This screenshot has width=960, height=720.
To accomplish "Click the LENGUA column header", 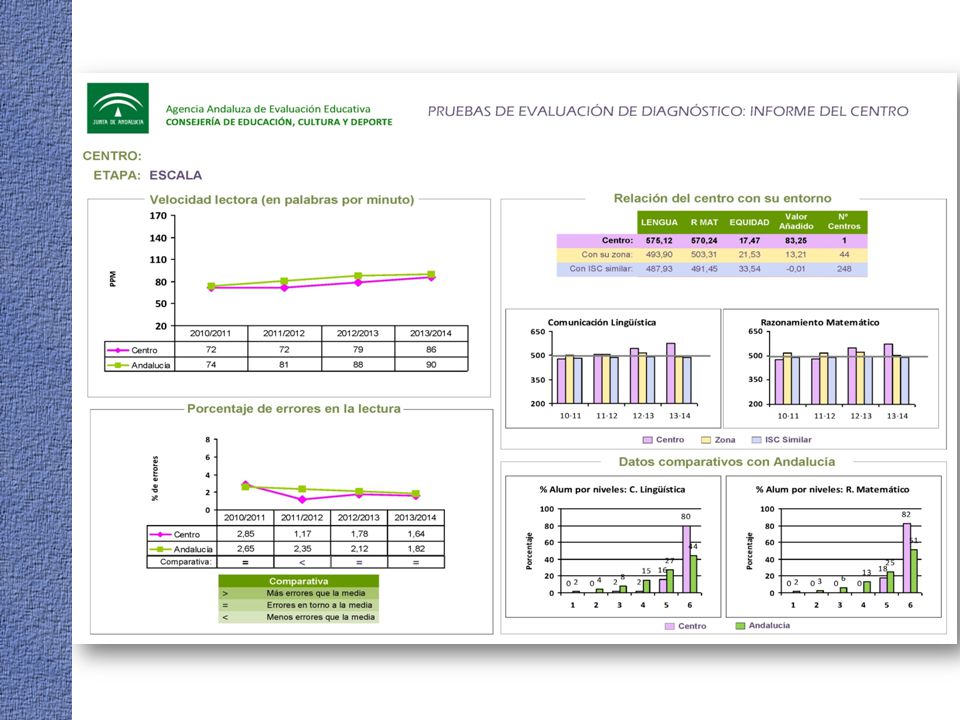I will pyautogui.click(x=659, y=222).
